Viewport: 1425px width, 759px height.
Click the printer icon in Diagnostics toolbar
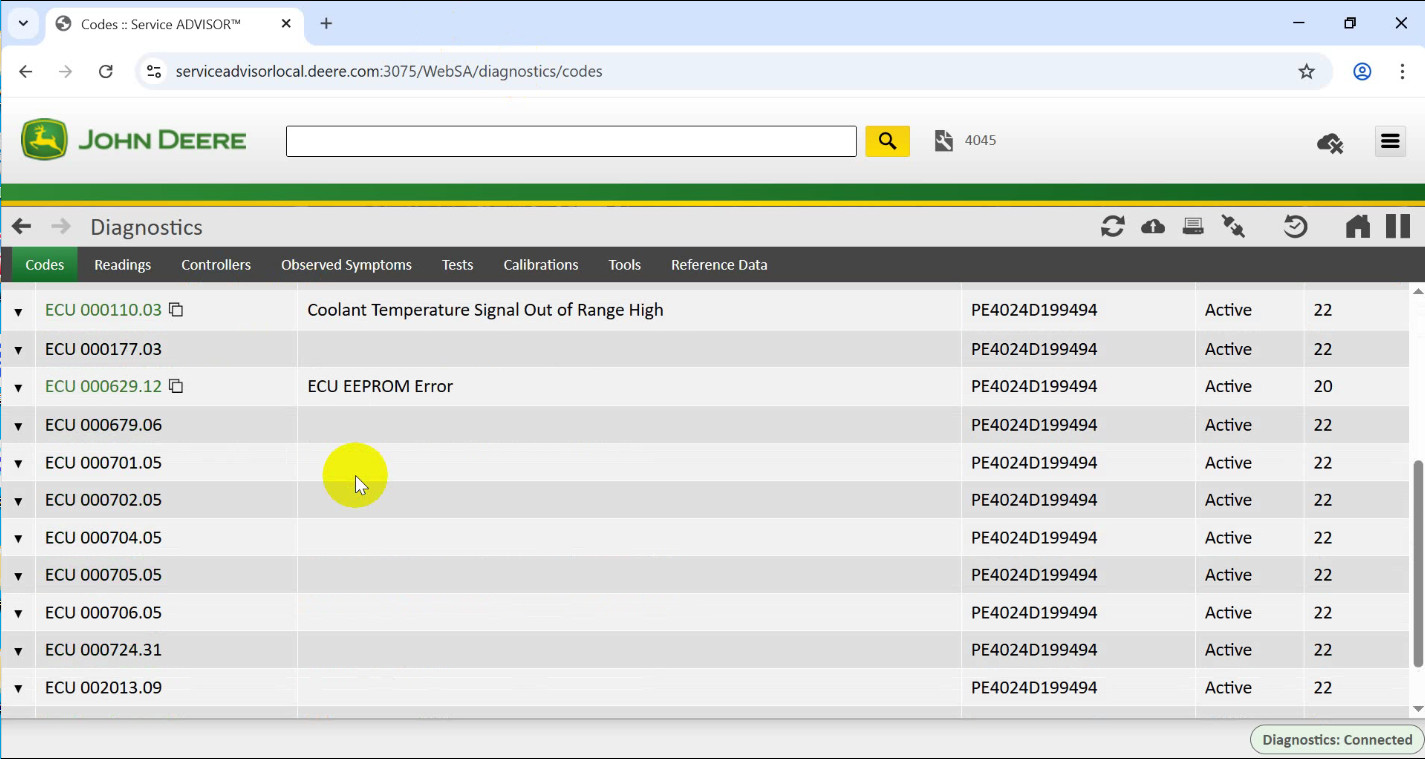click(1192, 227)
